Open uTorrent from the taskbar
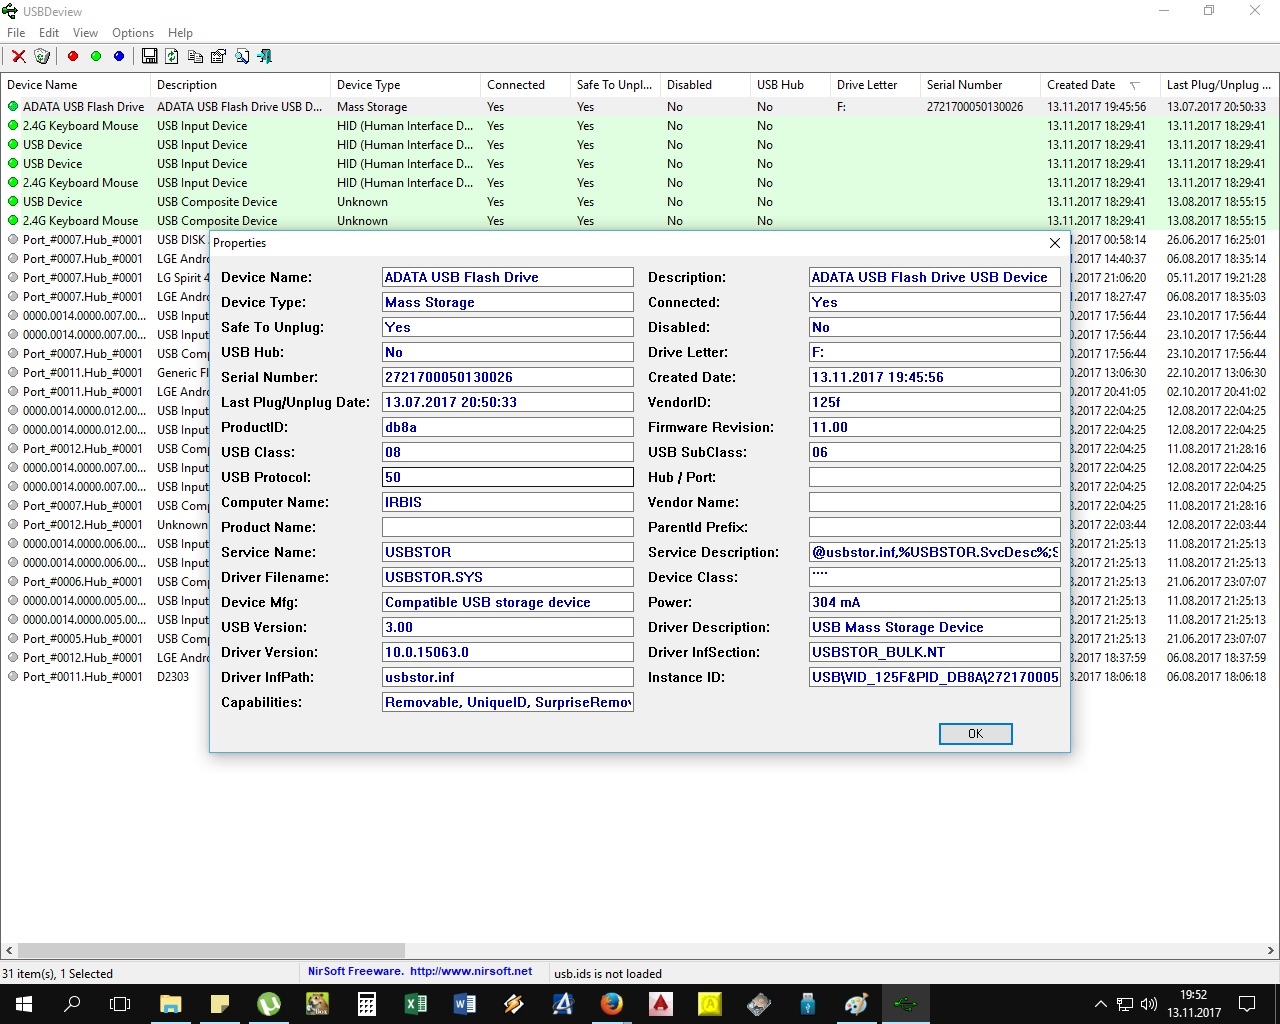Screen dimensions: 1280x1024 269,1004
